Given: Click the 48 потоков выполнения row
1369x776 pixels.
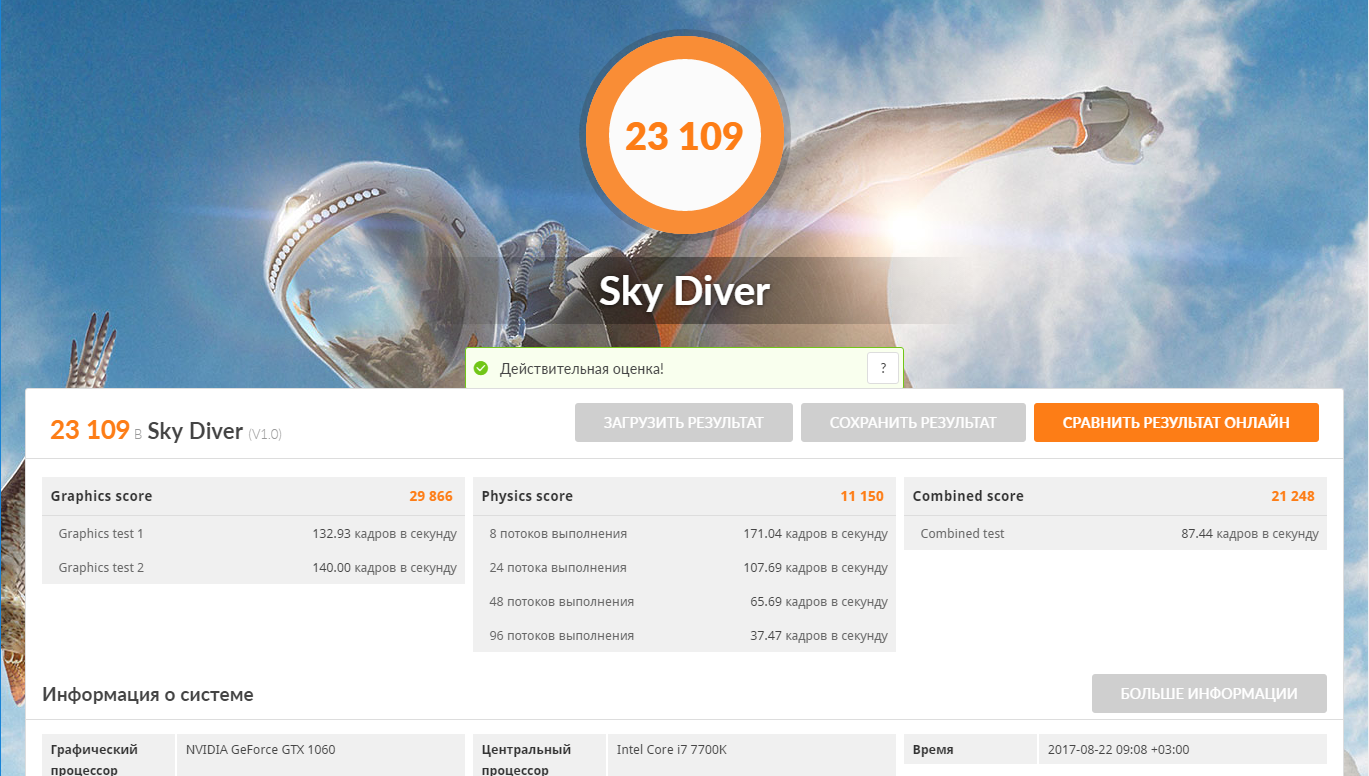Looking at the screenshot, I should tap(684, 602).
